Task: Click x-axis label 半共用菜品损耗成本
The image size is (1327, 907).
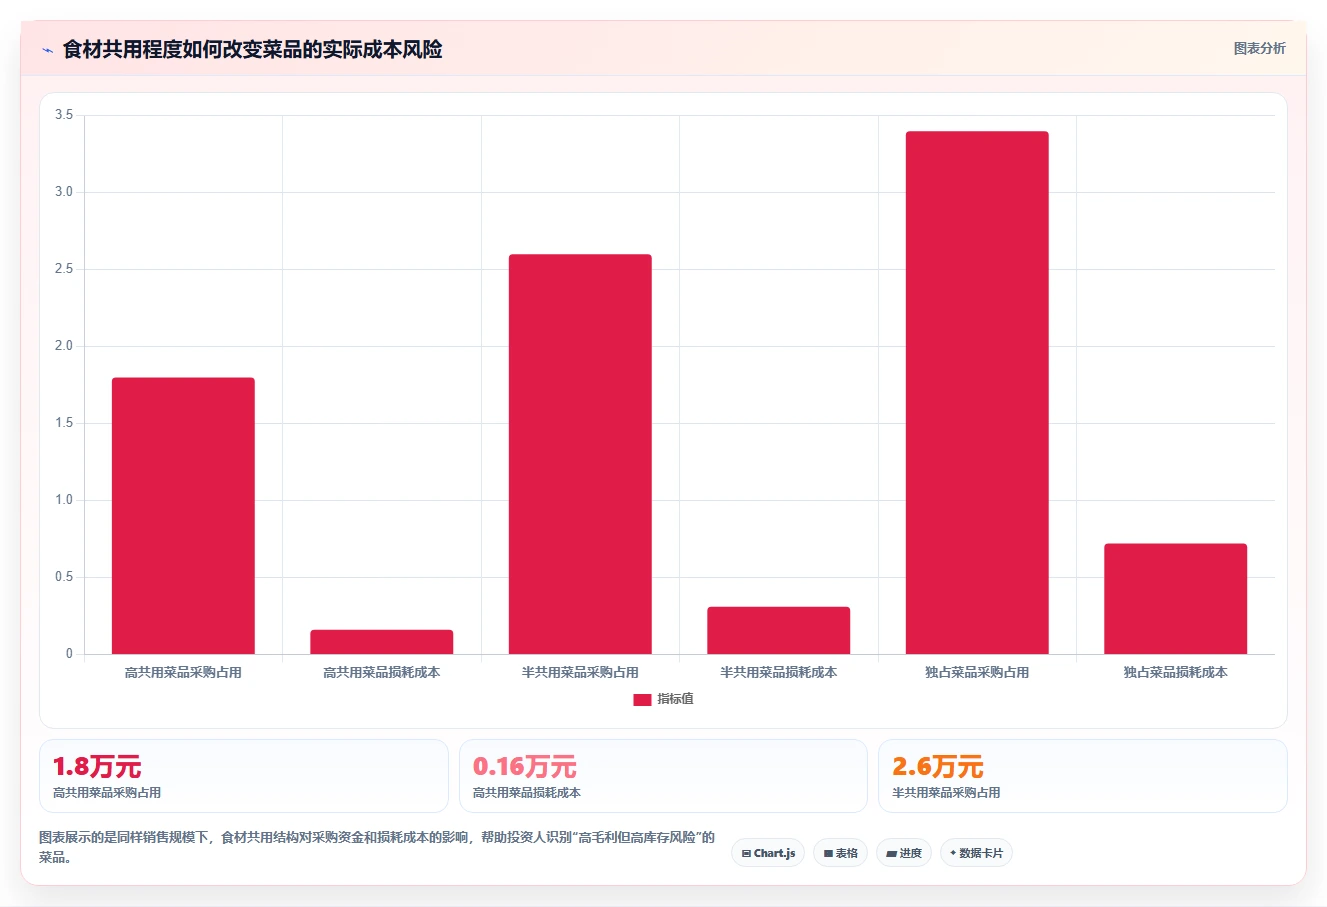Action: tap(779, 673)
